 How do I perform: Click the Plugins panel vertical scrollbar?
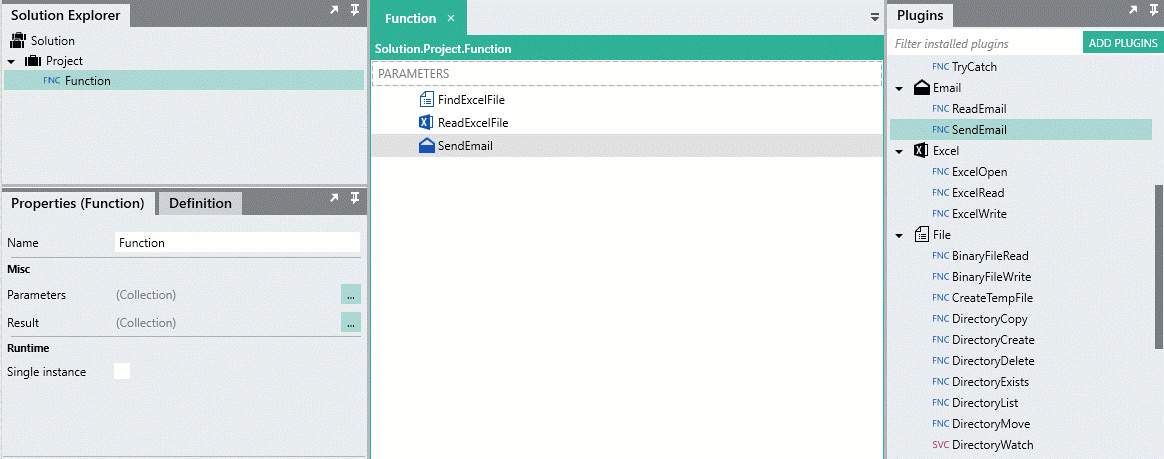click(x=1159, y=266)
